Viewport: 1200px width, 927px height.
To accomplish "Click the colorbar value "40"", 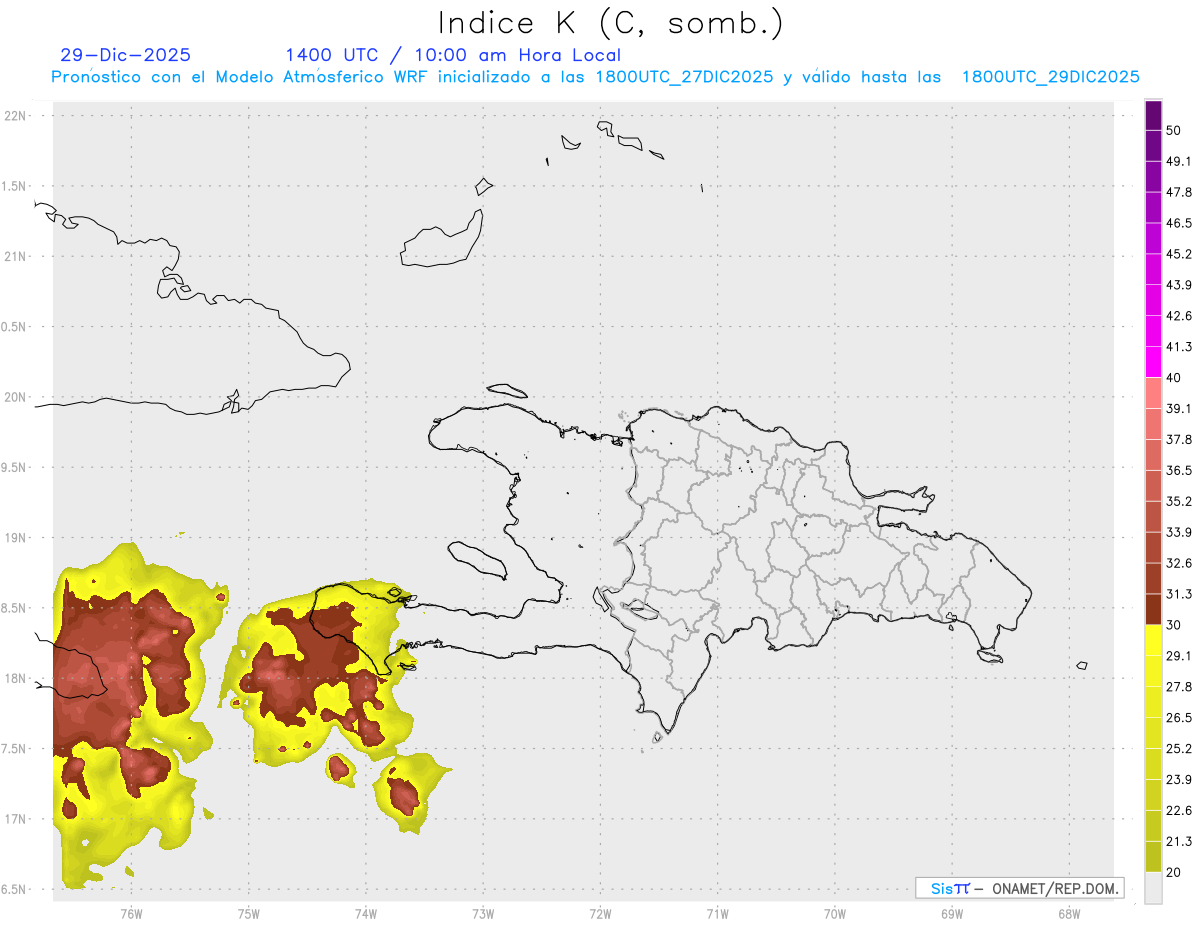I will (x=1174, y=378).
